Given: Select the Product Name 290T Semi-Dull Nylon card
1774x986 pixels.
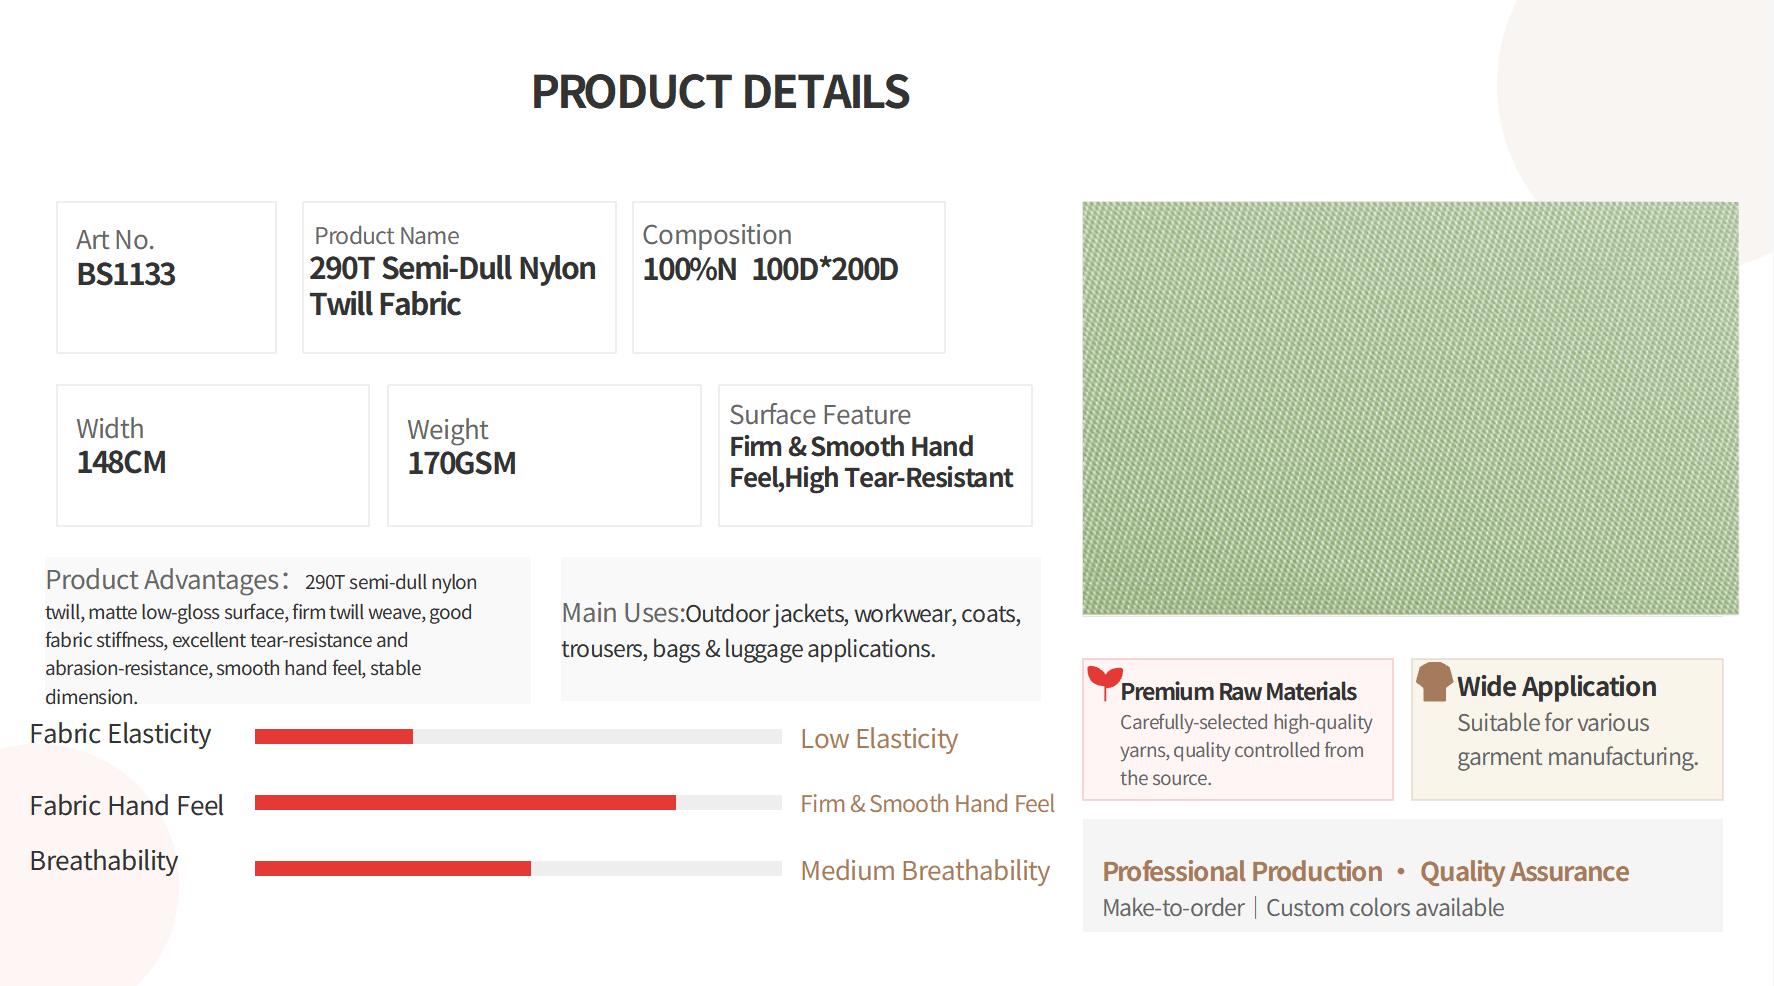Looking at the screenshot, I should click(x=459, y=277).
